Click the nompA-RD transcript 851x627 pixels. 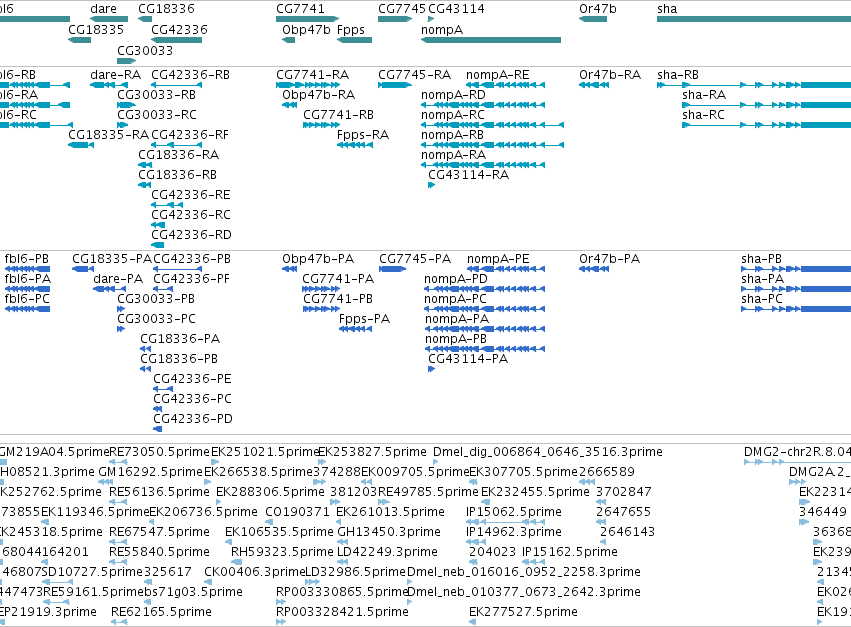click(483, 105)
